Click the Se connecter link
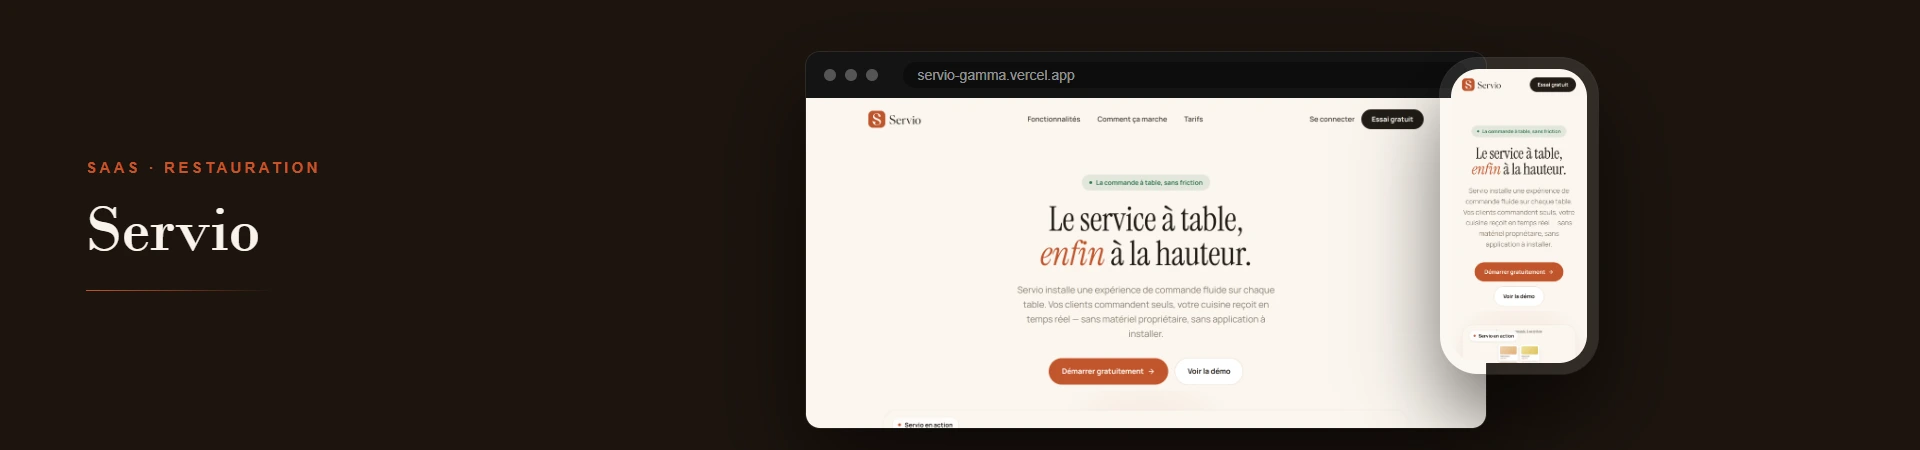 coord(1331,119)
